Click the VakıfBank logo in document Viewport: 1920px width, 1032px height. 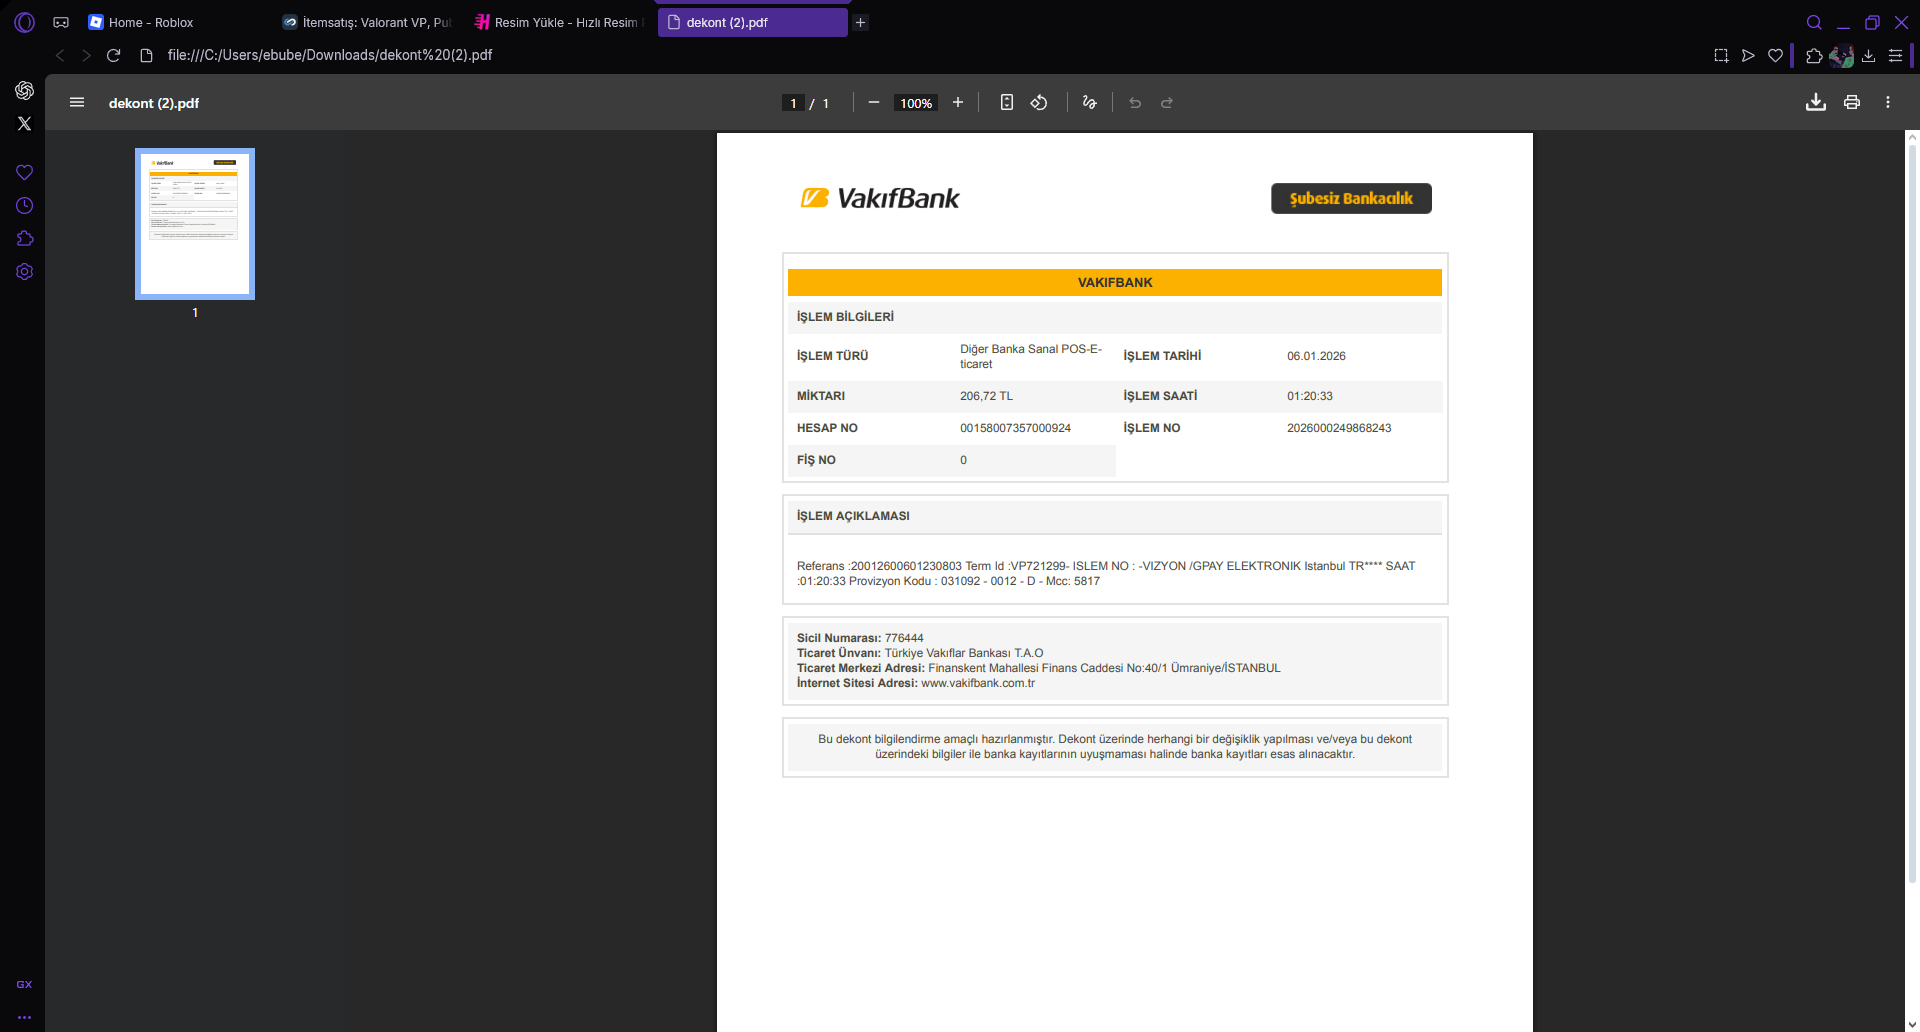880,198
